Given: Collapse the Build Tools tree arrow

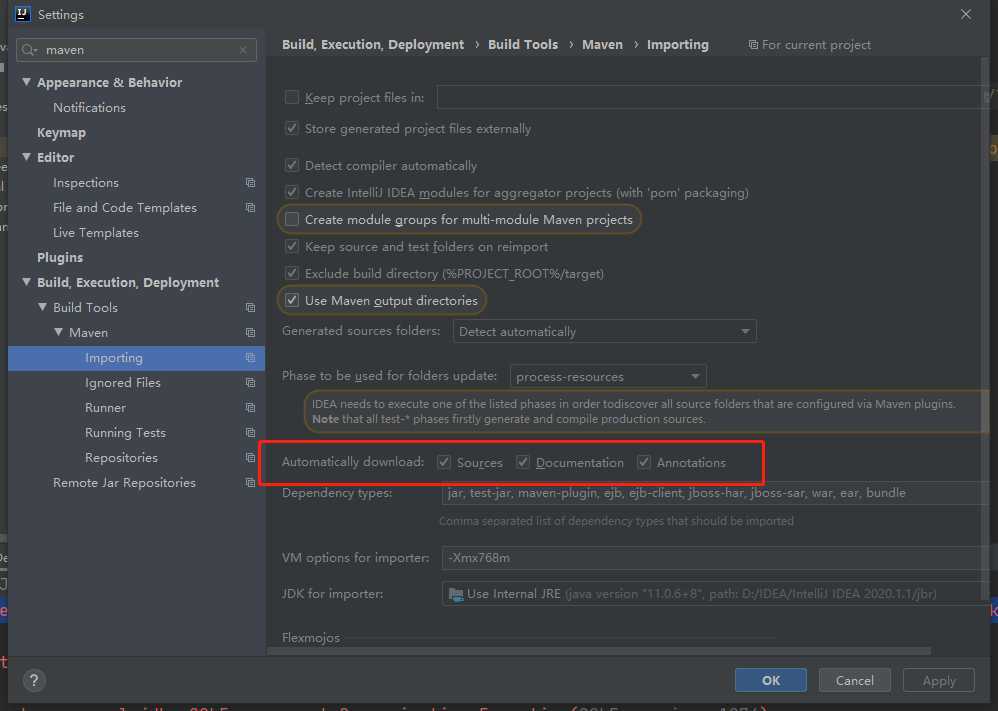Looking at the screenshot, I should [42, 307].
